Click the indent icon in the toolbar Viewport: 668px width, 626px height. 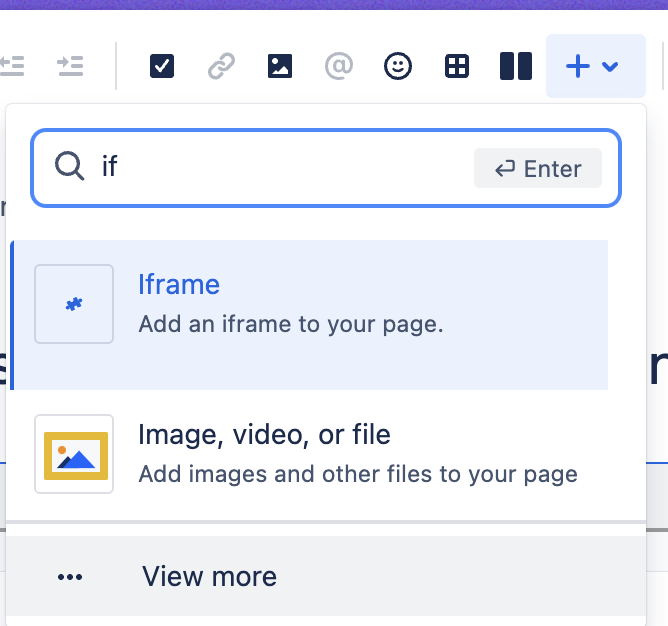point(70,66)
